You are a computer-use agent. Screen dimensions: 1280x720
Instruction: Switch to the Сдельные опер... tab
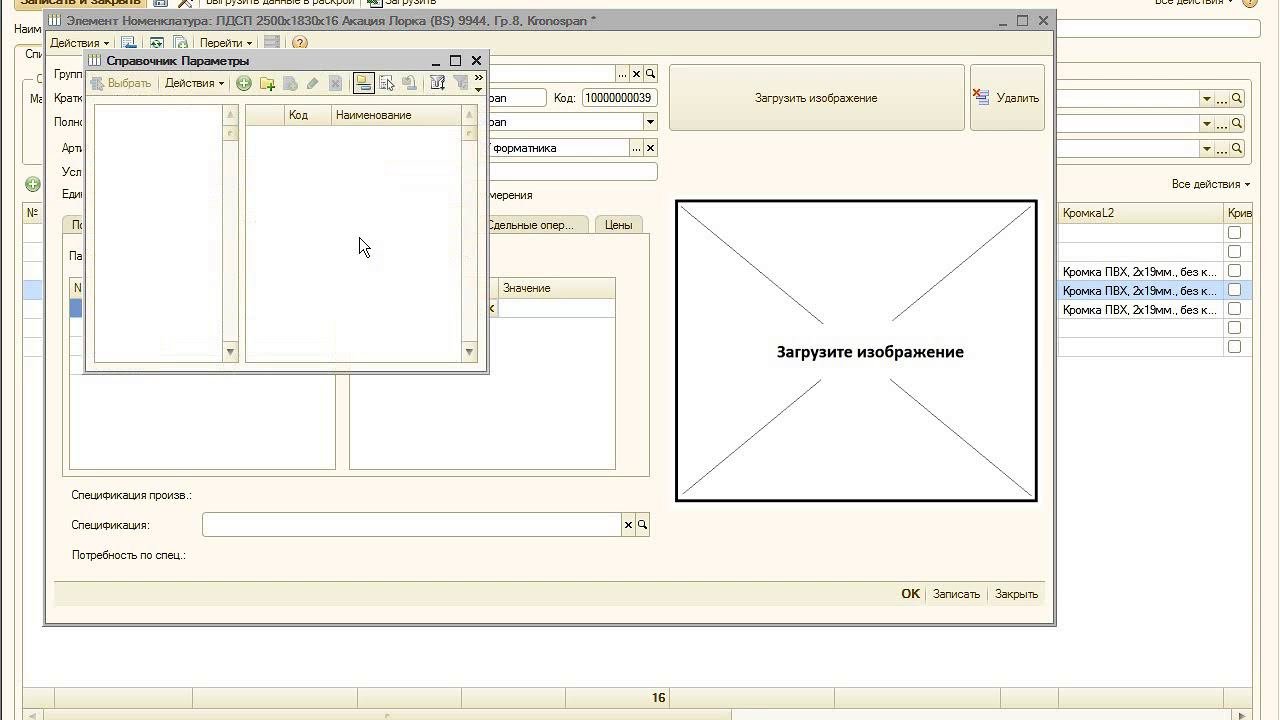(x=532, y=225)
